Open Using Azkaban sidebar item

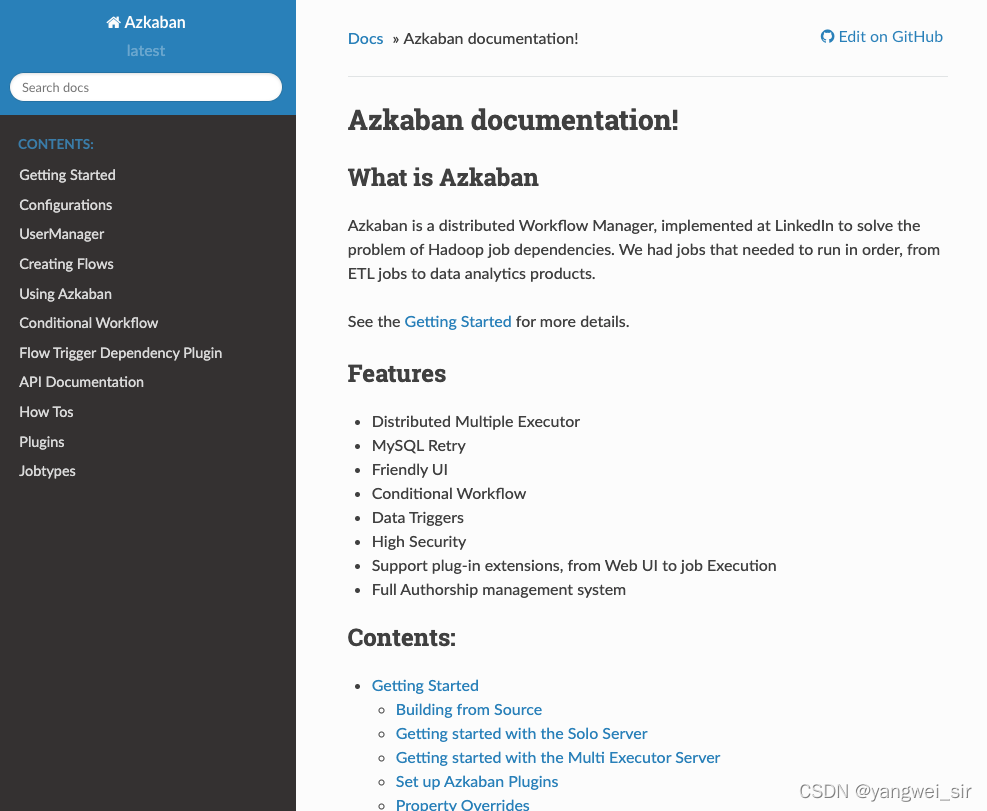pos(65,293)
